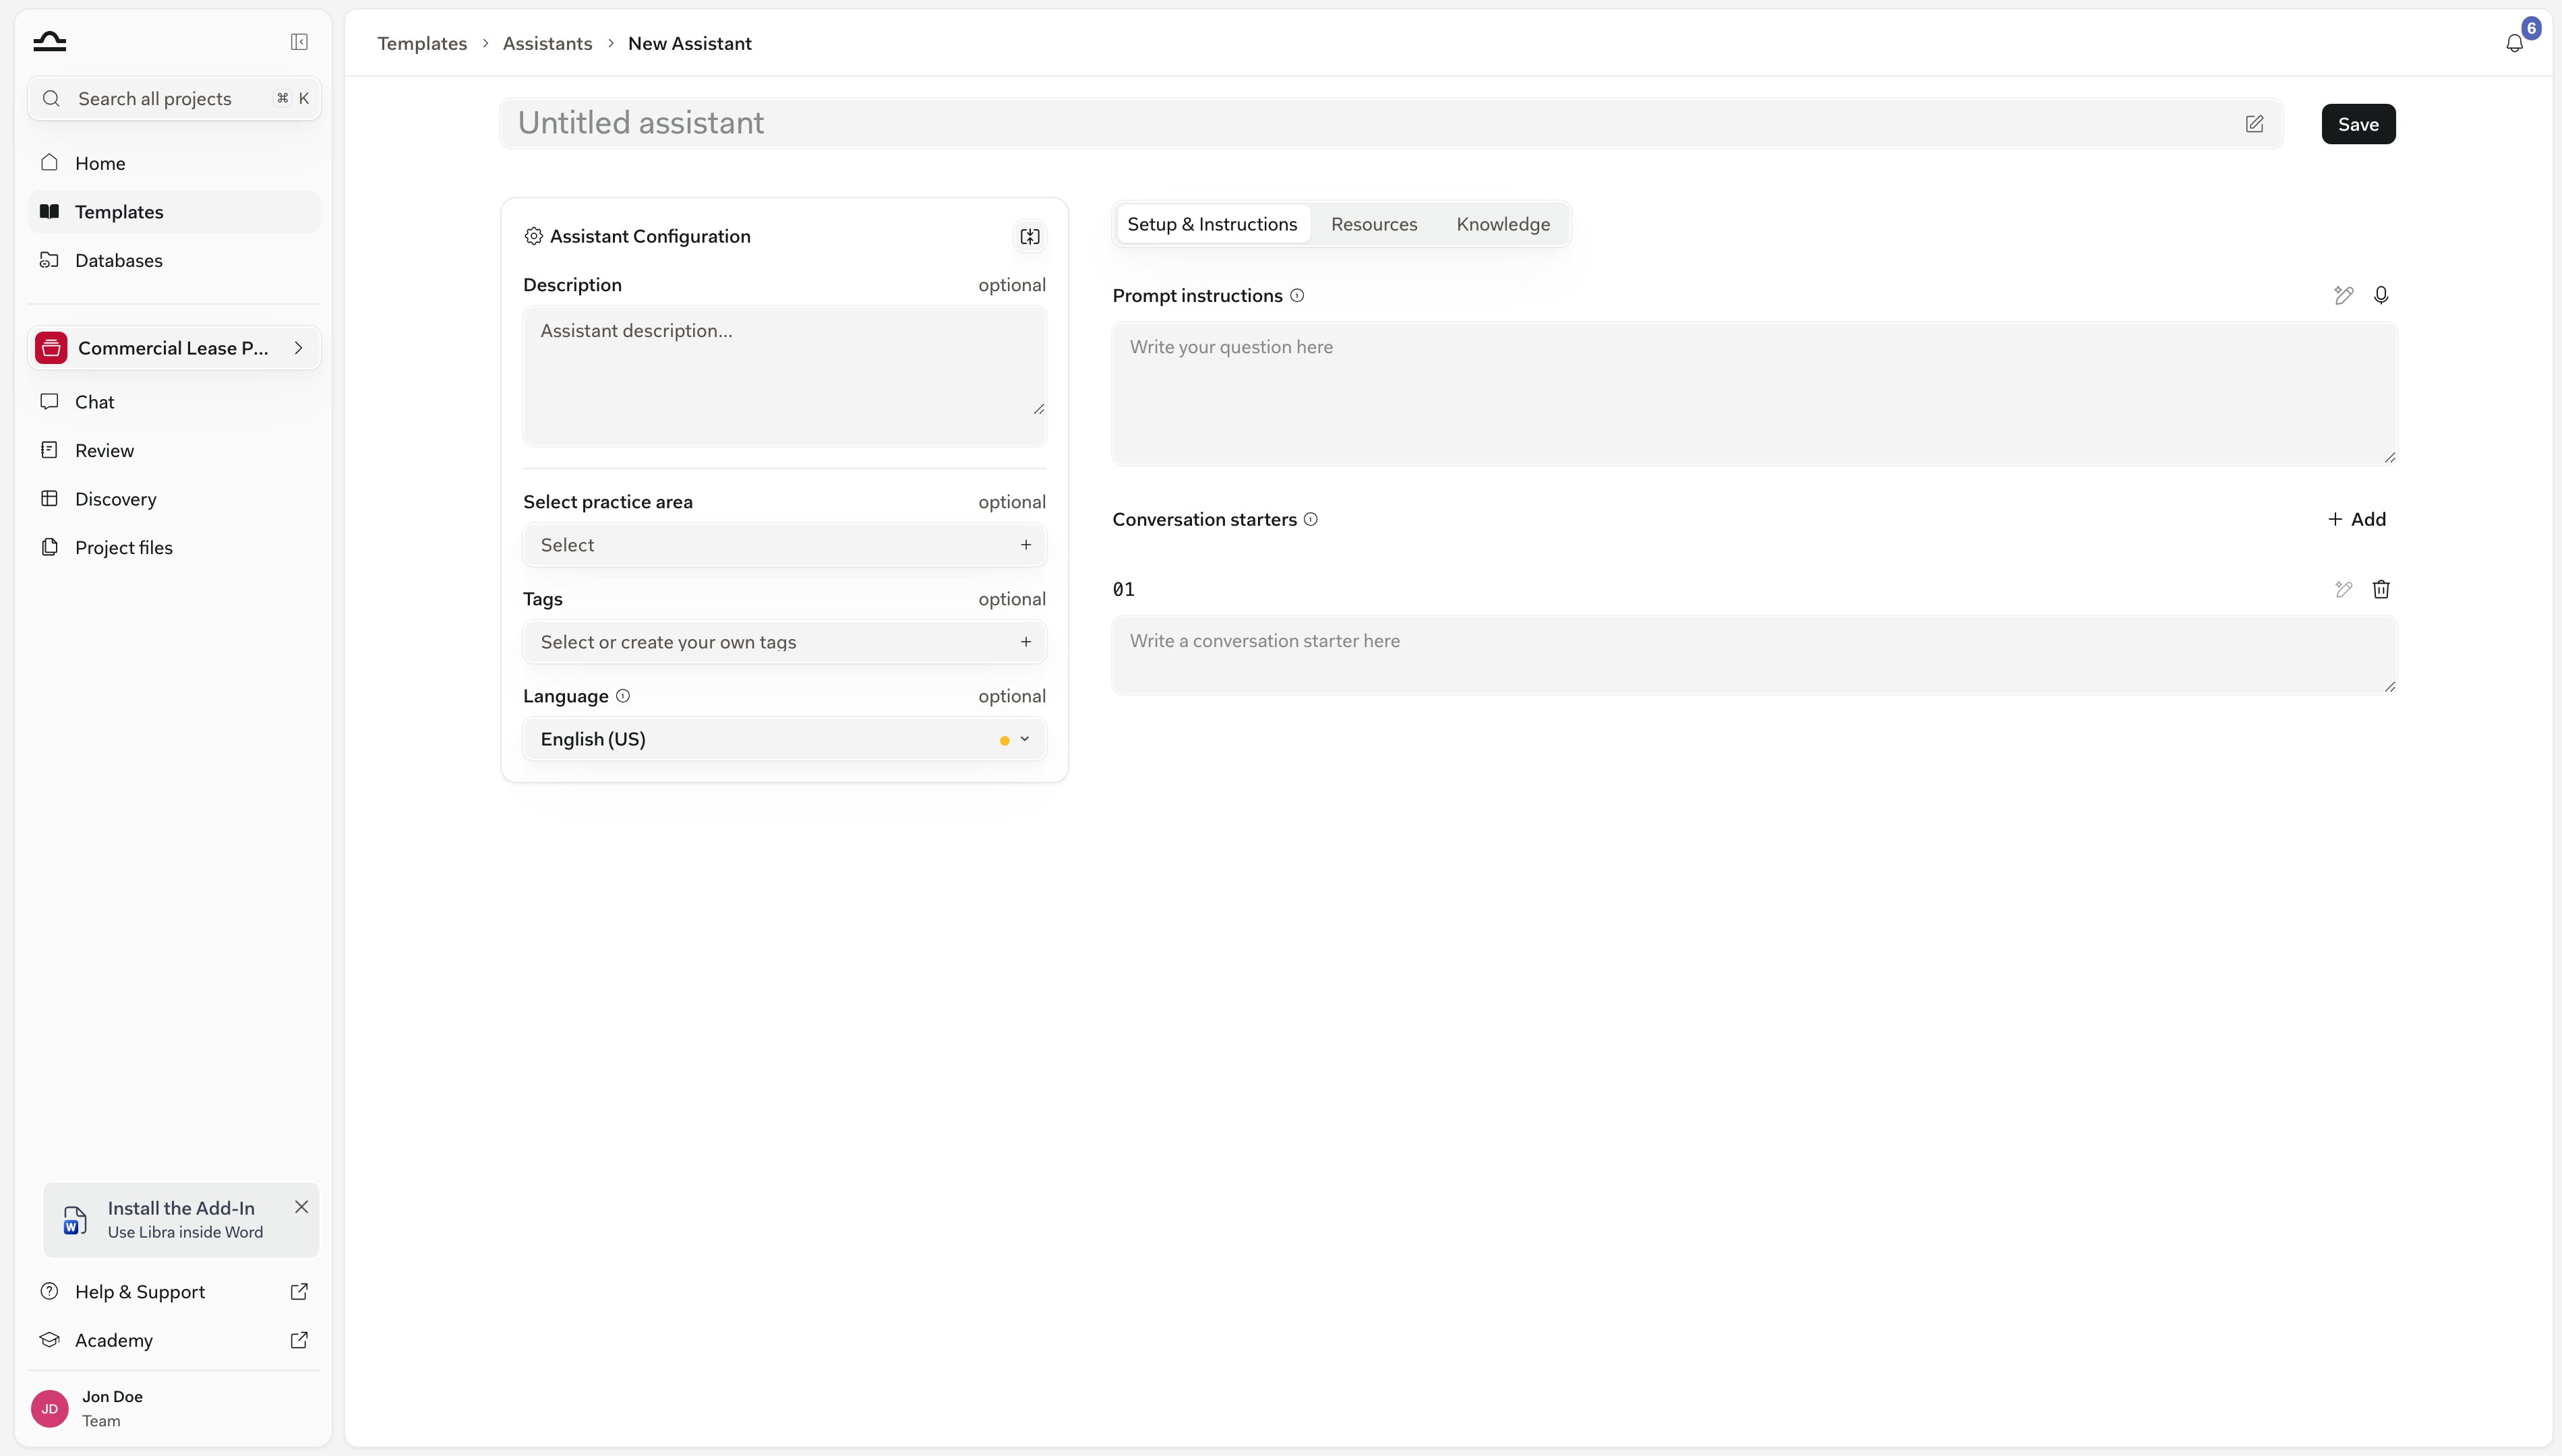Click the Word add-in document icon

point(75,1220)
